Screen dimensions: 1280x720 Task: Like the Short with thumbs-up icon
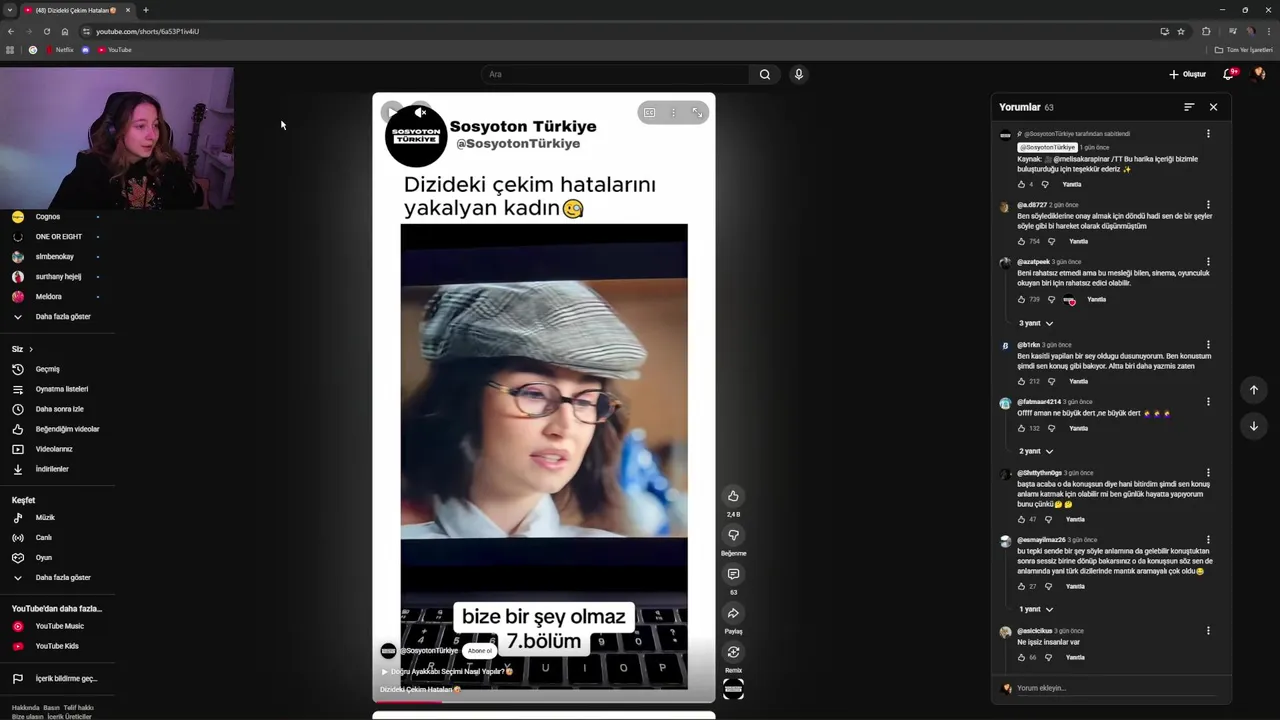pos(733,496)
